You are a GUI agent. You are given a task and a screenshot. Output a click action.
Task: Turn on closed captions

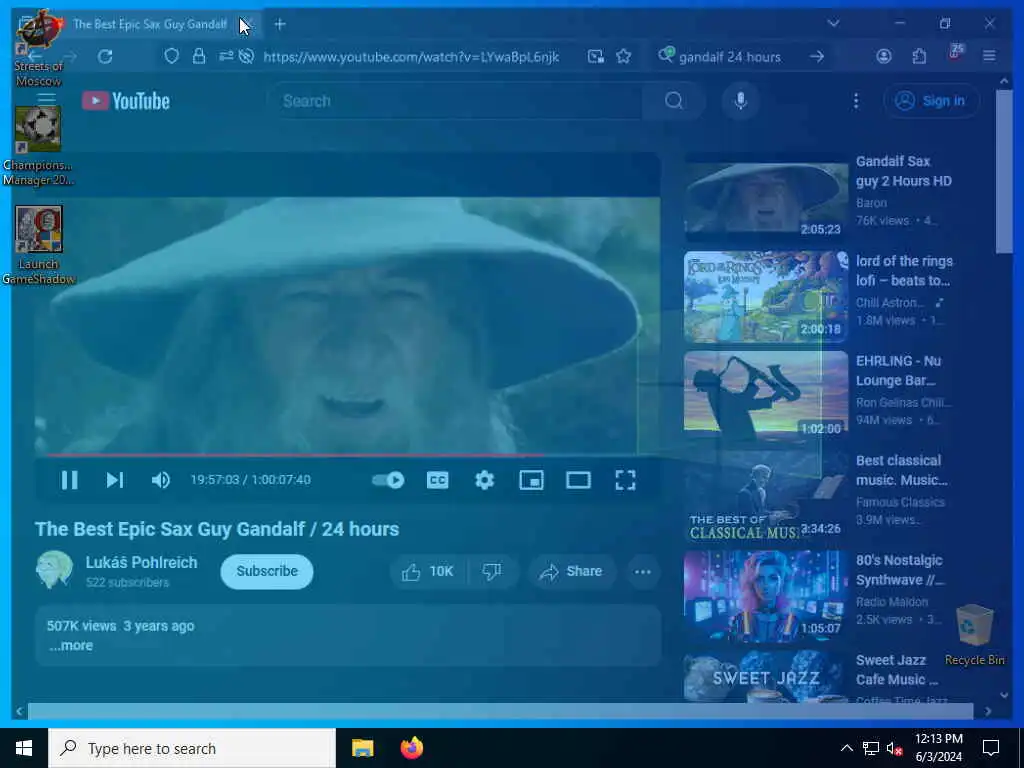coord(437,480)
